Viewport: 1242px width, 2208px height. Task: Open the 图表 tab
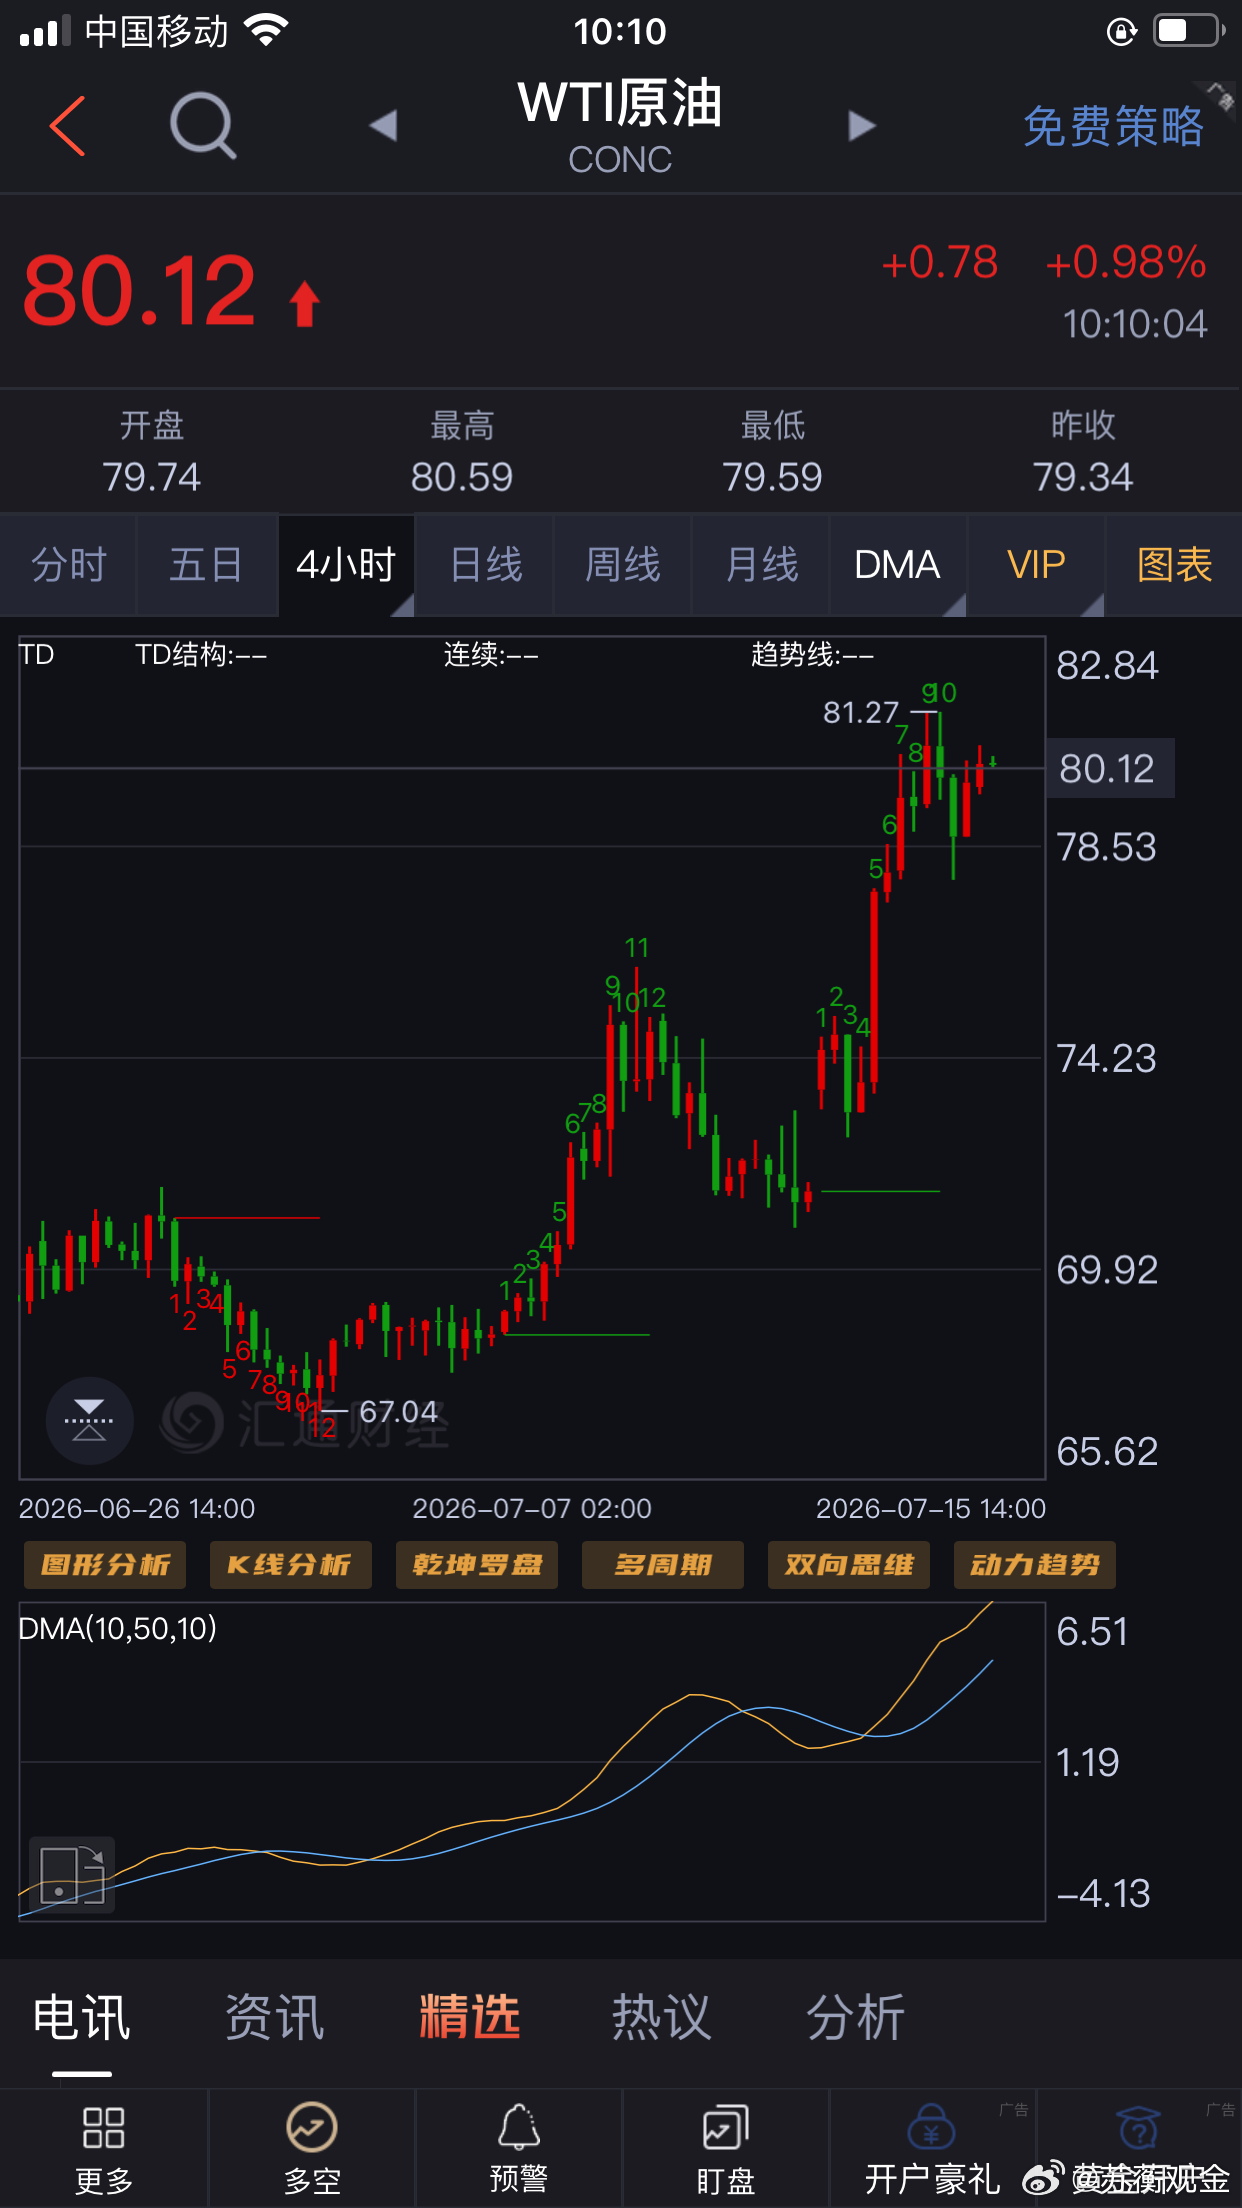(1174, 565)
